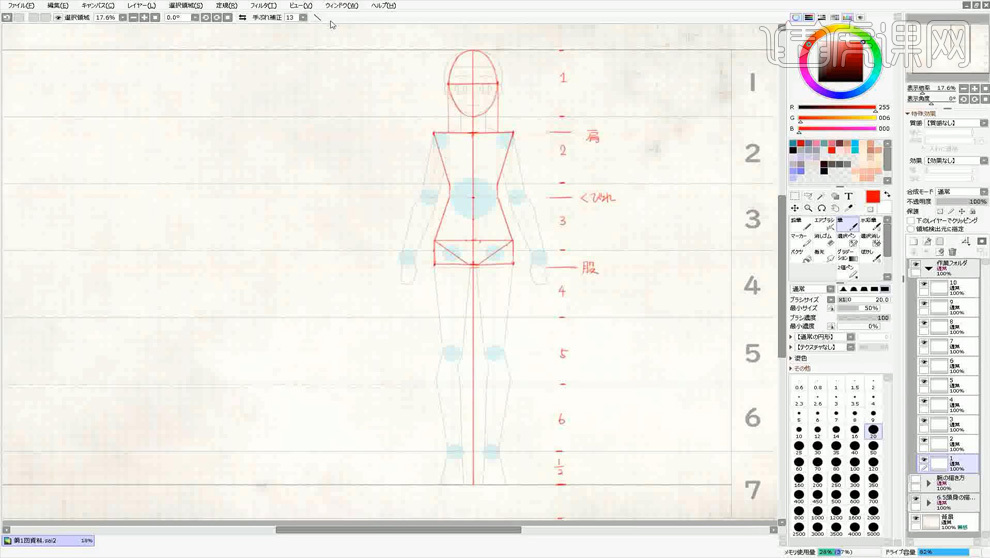The image size is (990, 558).
Task: Open the rotation angle 0.0° dropdown
Action: 195,18
